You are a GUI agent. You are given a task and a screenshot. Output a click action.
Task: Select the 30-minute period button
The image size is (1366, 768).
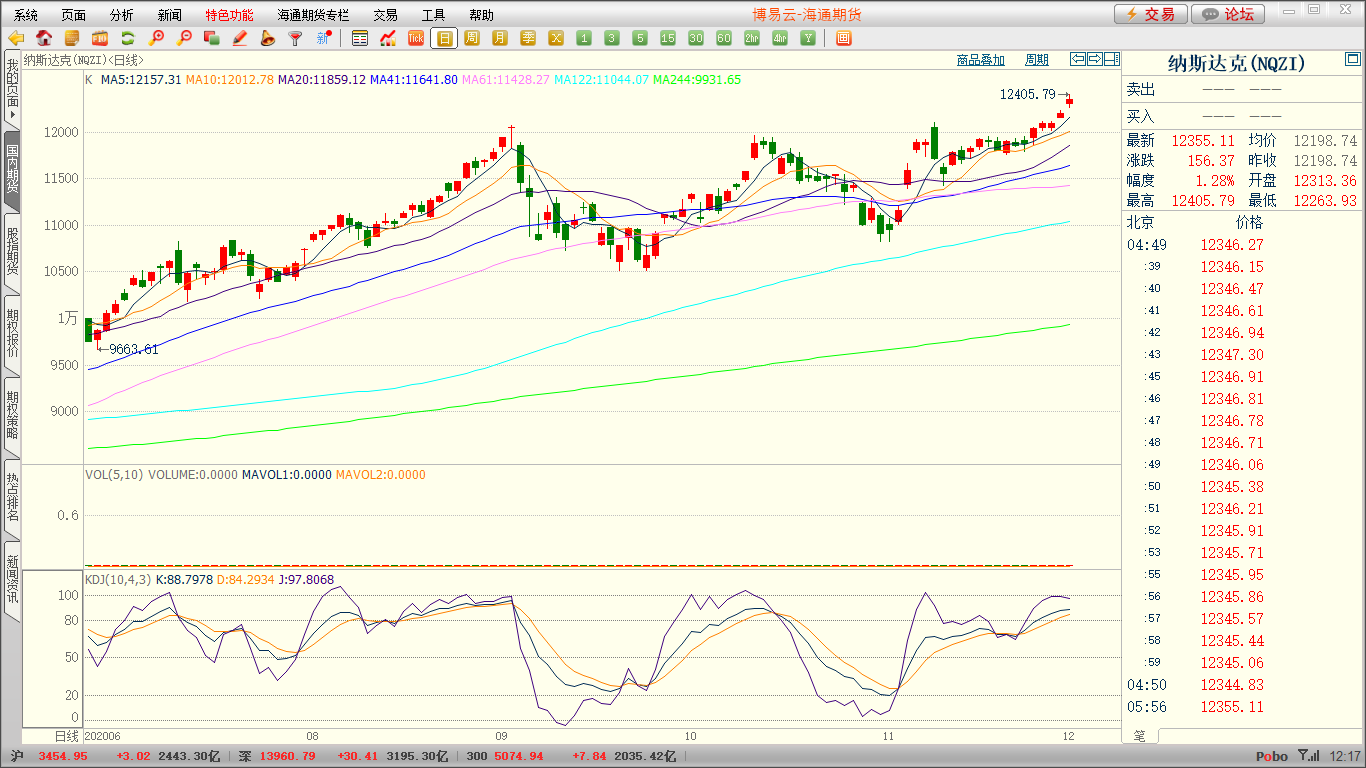click(696, 38)
